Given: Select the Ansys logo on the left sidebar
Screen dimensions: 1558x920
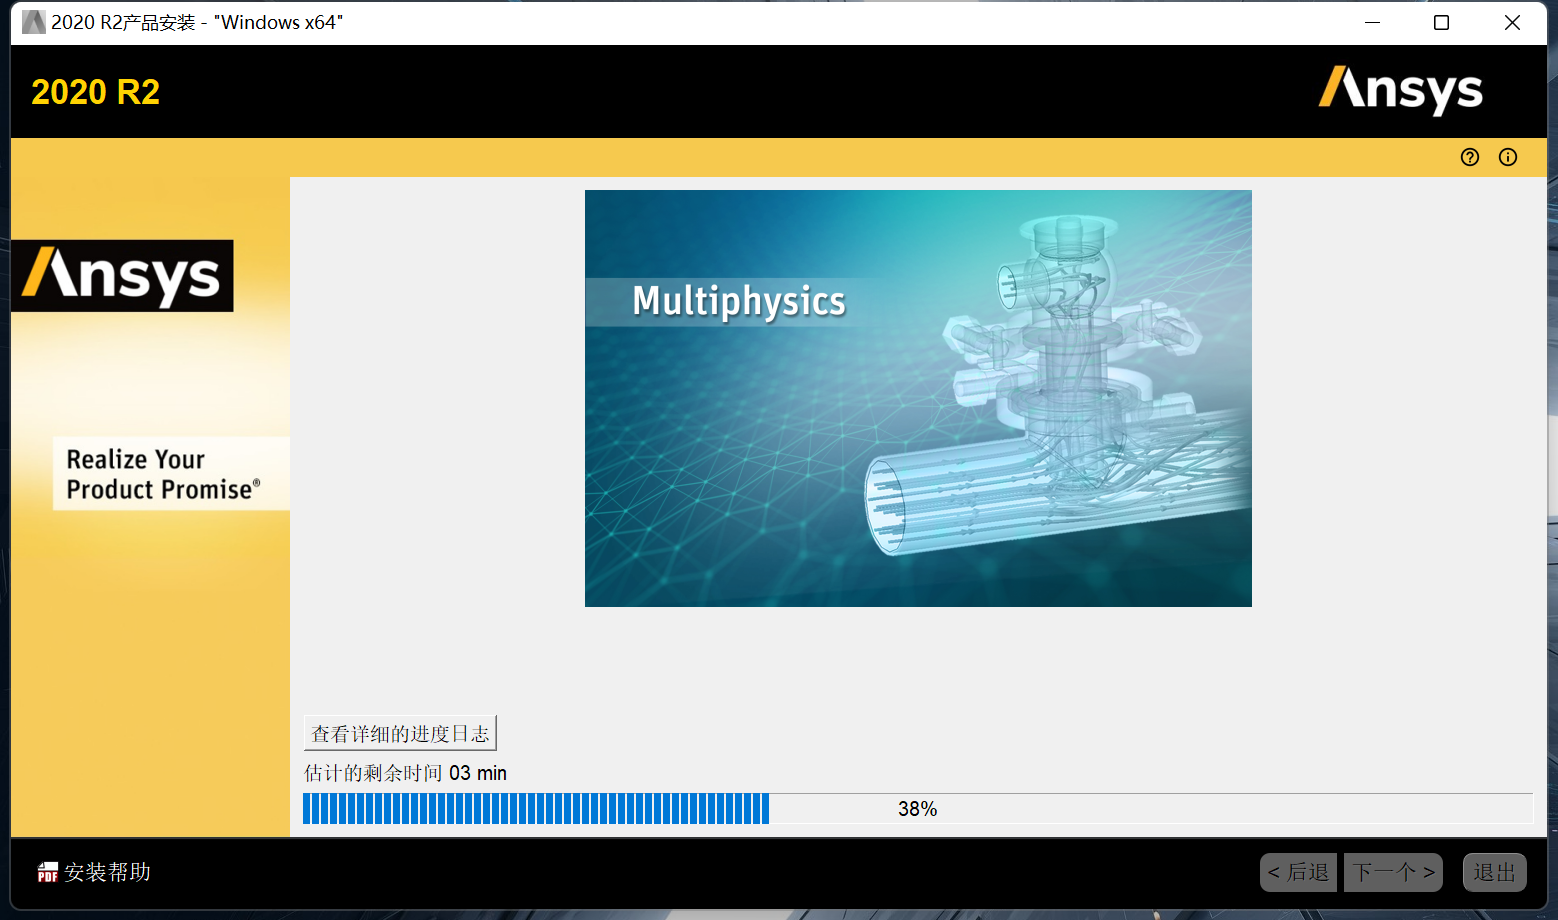Looking at the screenshot, I should (122, 276).
